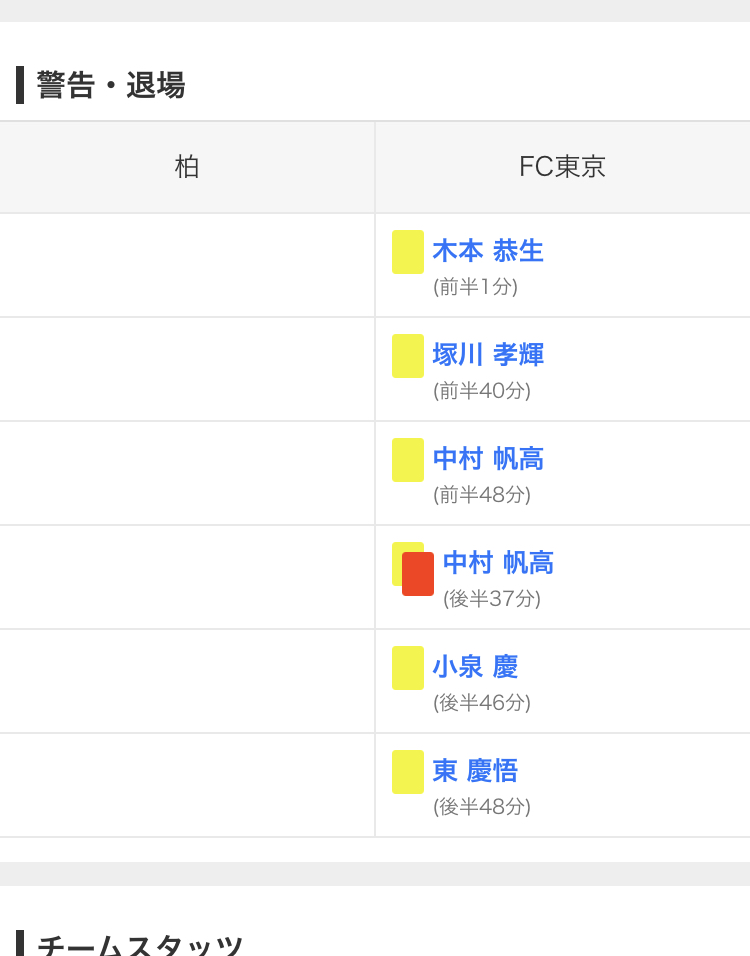Click the (前半1分) time label
This screenshot has height=956, width=750.
pos(476,287)
